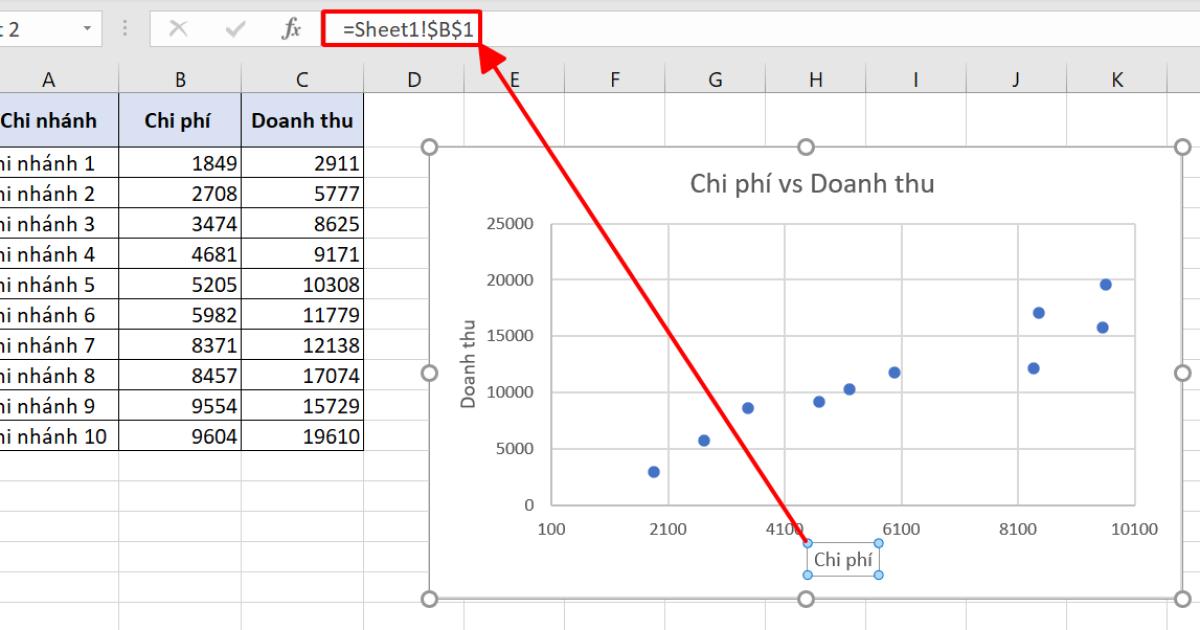Select the 'Chi phí' linked text box
The image size is (1200, 630).
coord(841,558)
